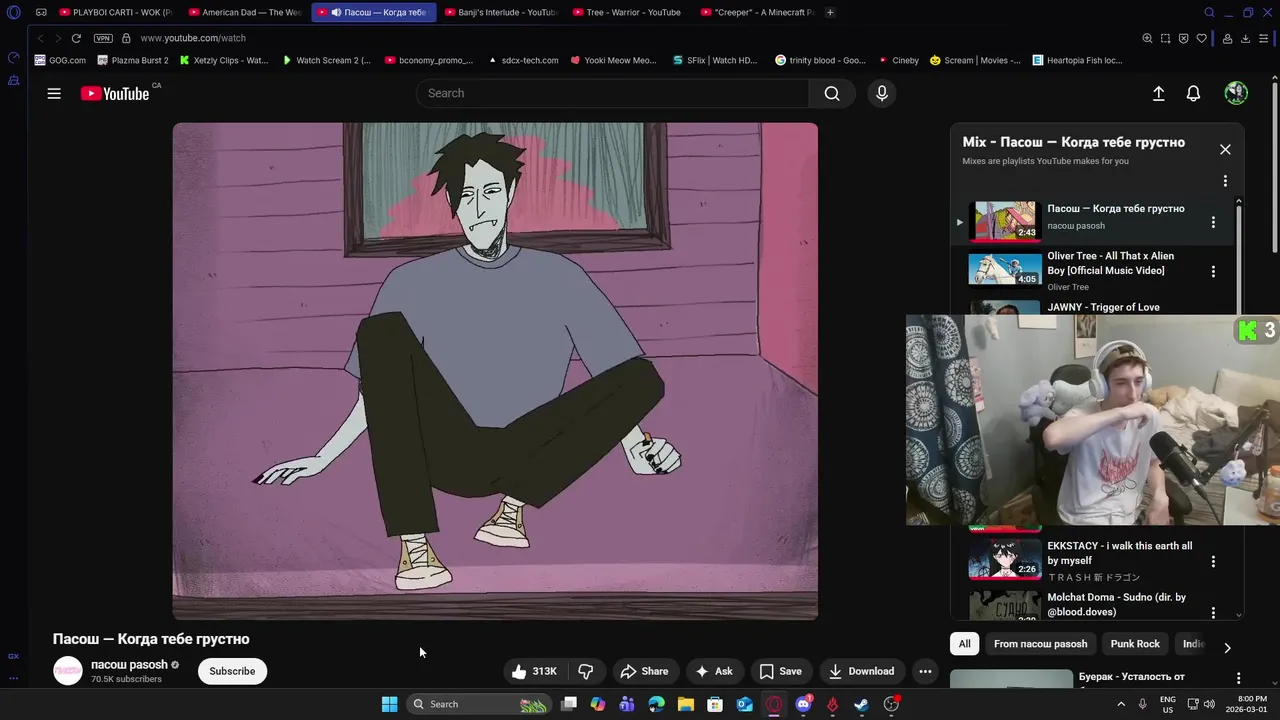Open page zoom/find icon in address bar
The height and width of the screenshot is (720, 1280).
click(1147, 38)
